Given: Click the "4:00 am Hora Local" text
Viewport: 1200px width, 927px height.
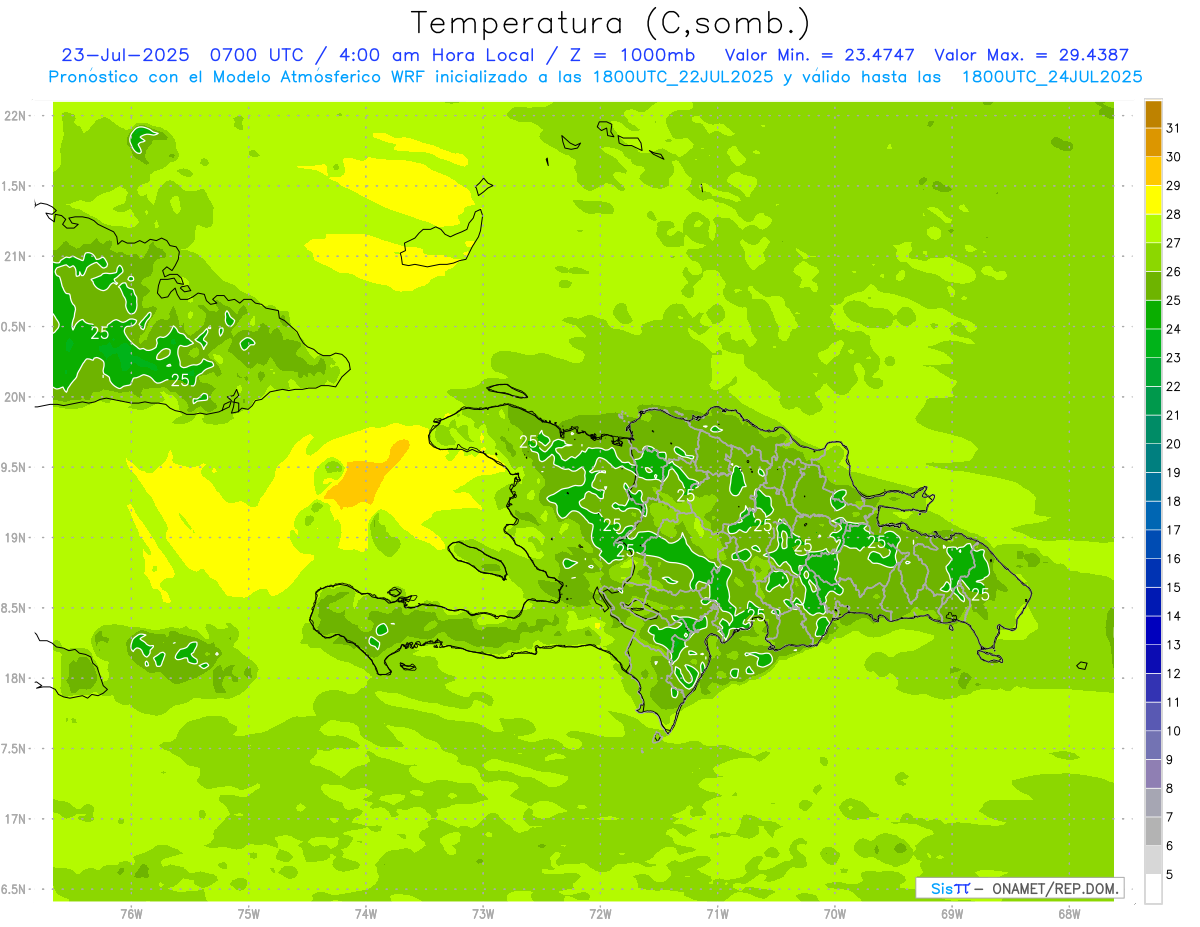Looking at the screenshot, I should click(x=437, y=55).
